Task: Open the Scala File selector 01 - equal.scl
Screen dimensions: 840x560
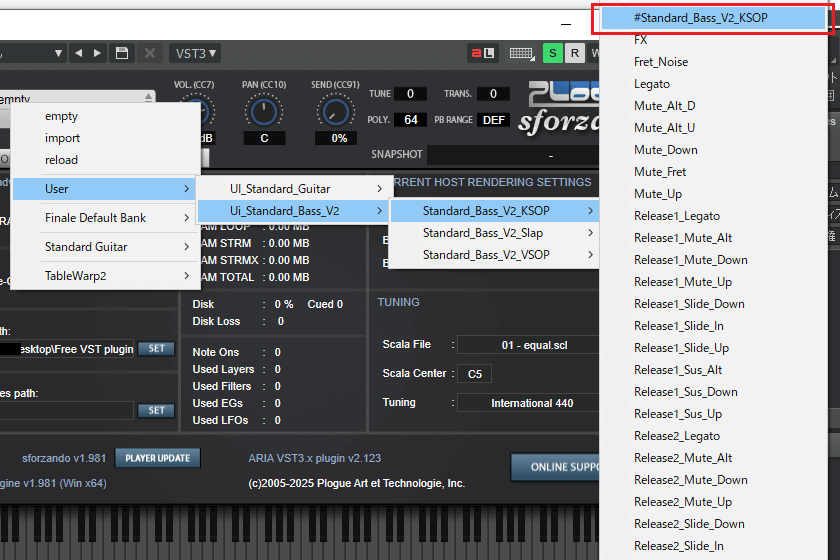Action: click(528, 345)
